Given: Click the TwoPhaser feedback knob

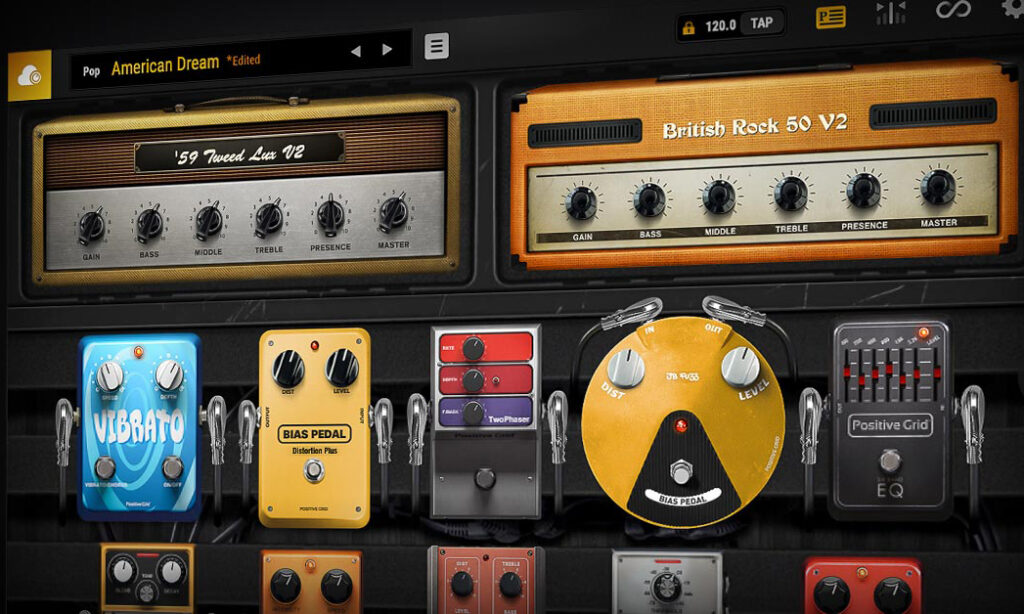Looking at the screenshot, I should pyautogui.click(x=472, y=412).
